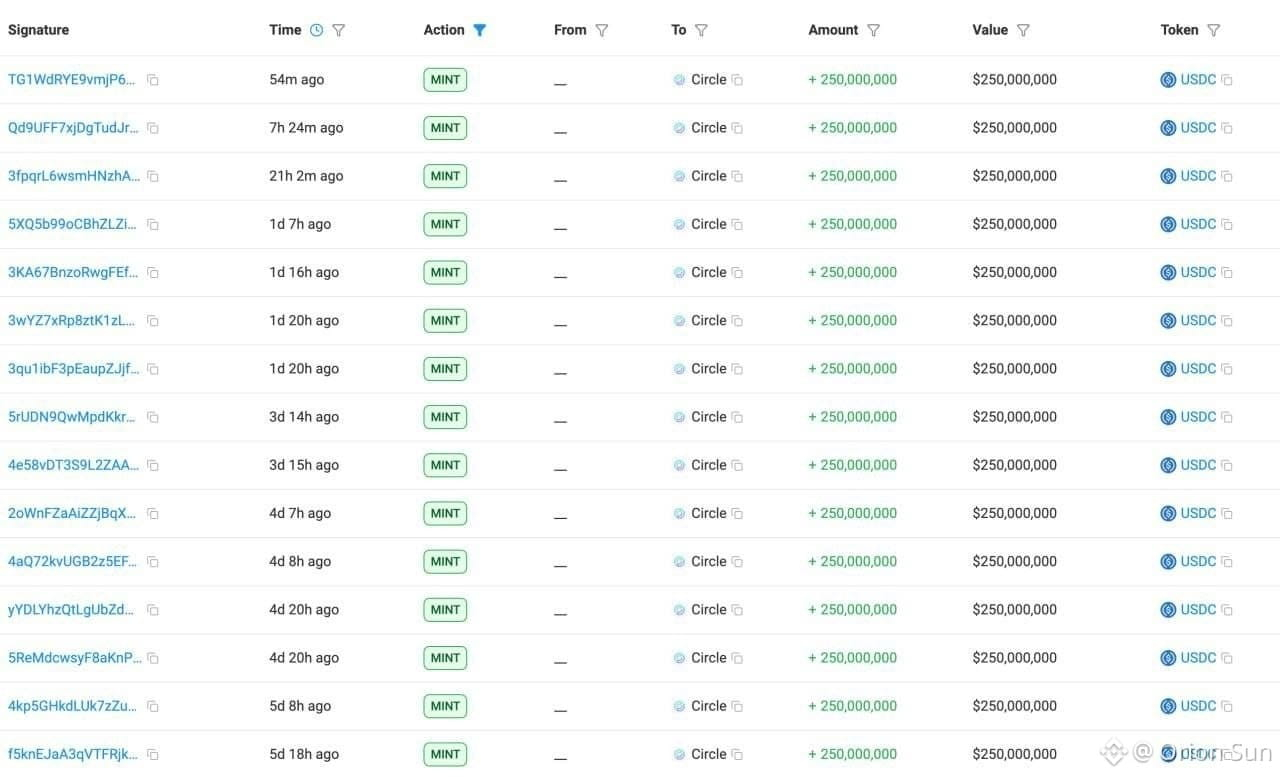This screenshot has height=777, width=1280.
Task: Copy the signature starting with TG1WdRYE9vmjP6
Action: tap(153, 80)
